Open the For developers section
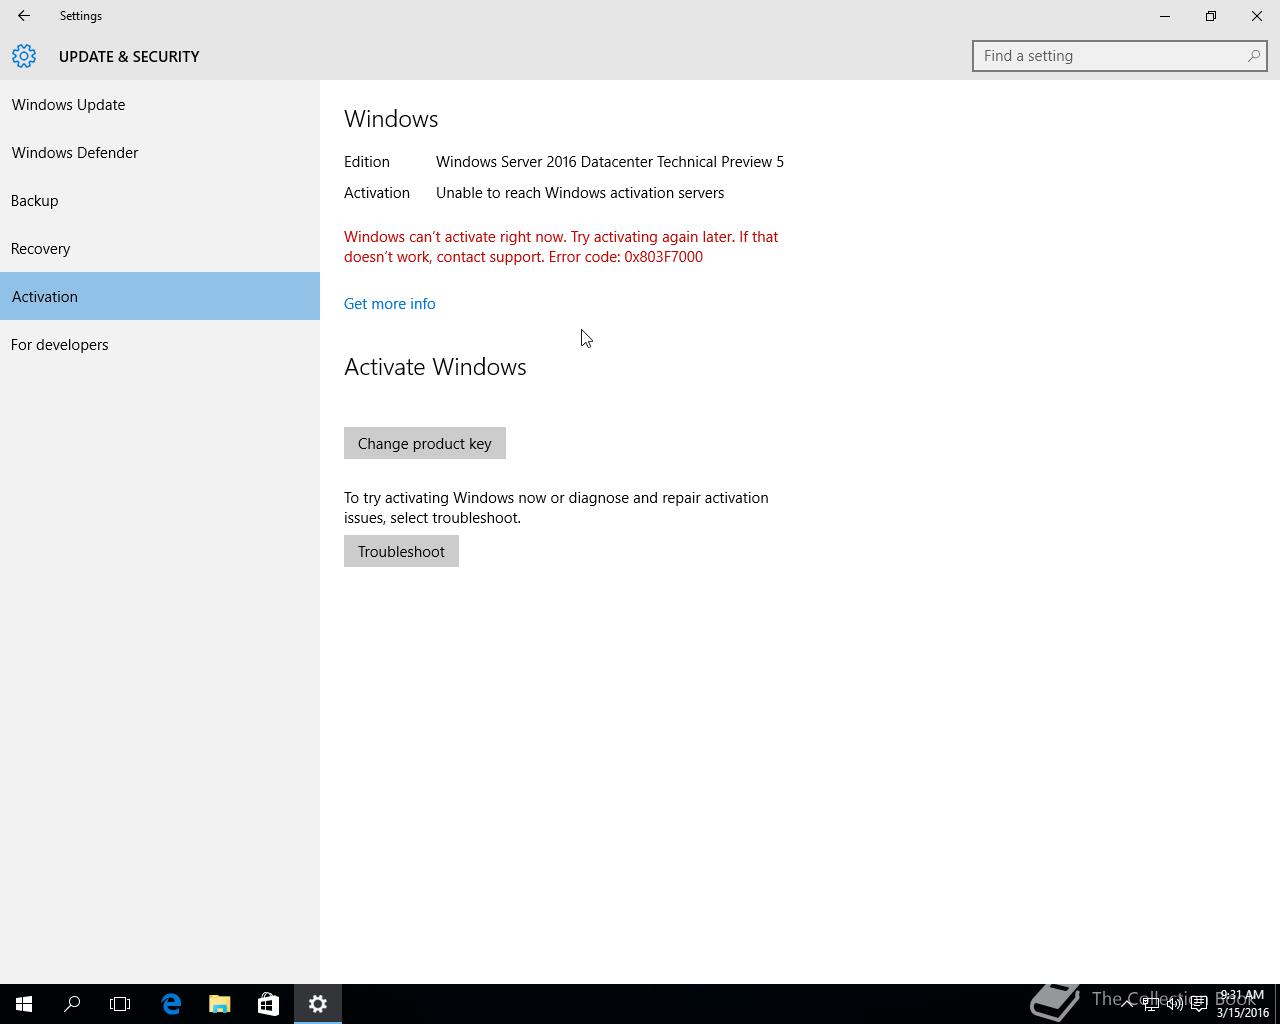The width and height of the screenshot is (1280, 1024). [x=160, y=344]
